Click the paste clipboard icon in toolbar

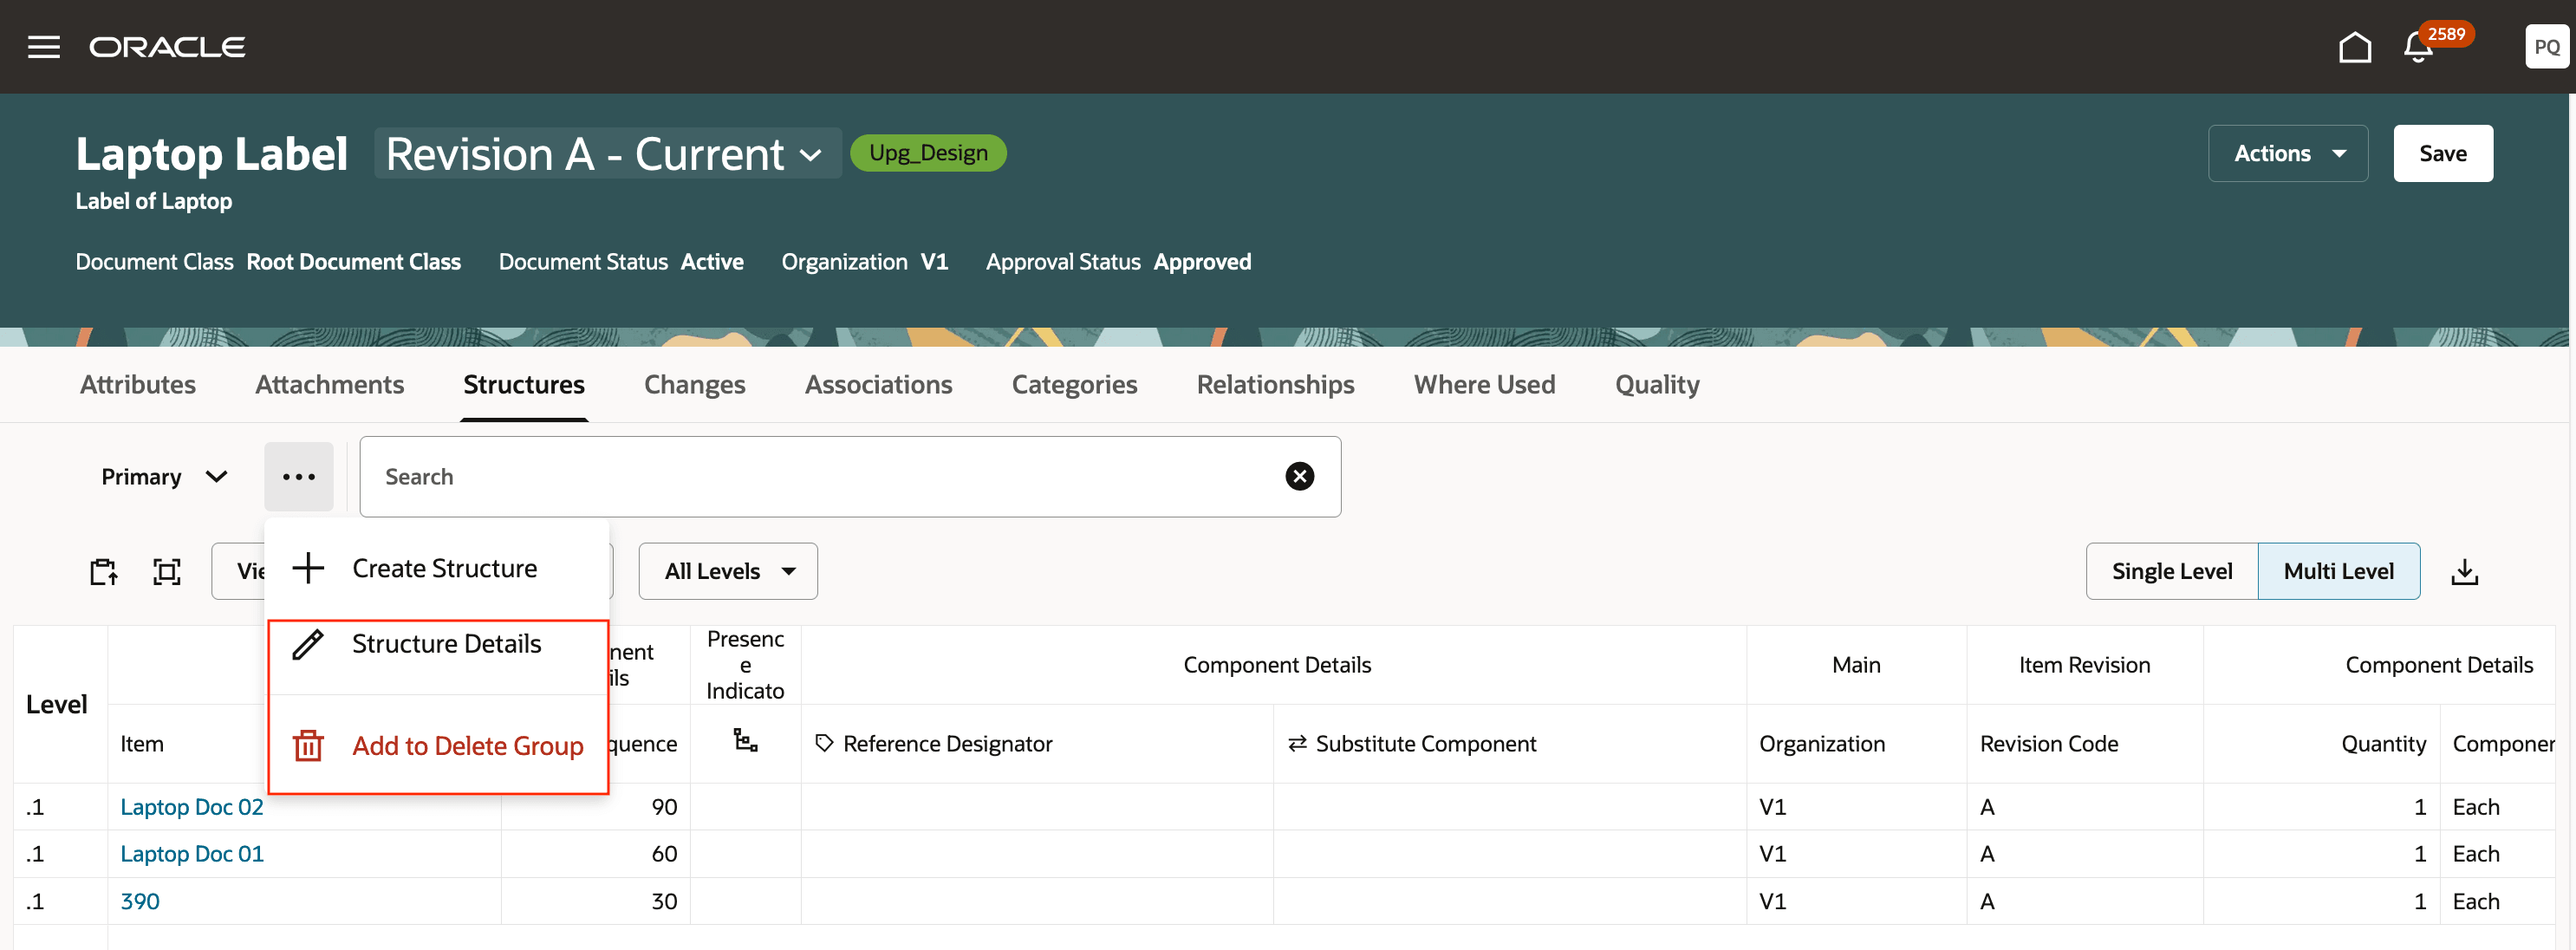click(x=103, y=572)
